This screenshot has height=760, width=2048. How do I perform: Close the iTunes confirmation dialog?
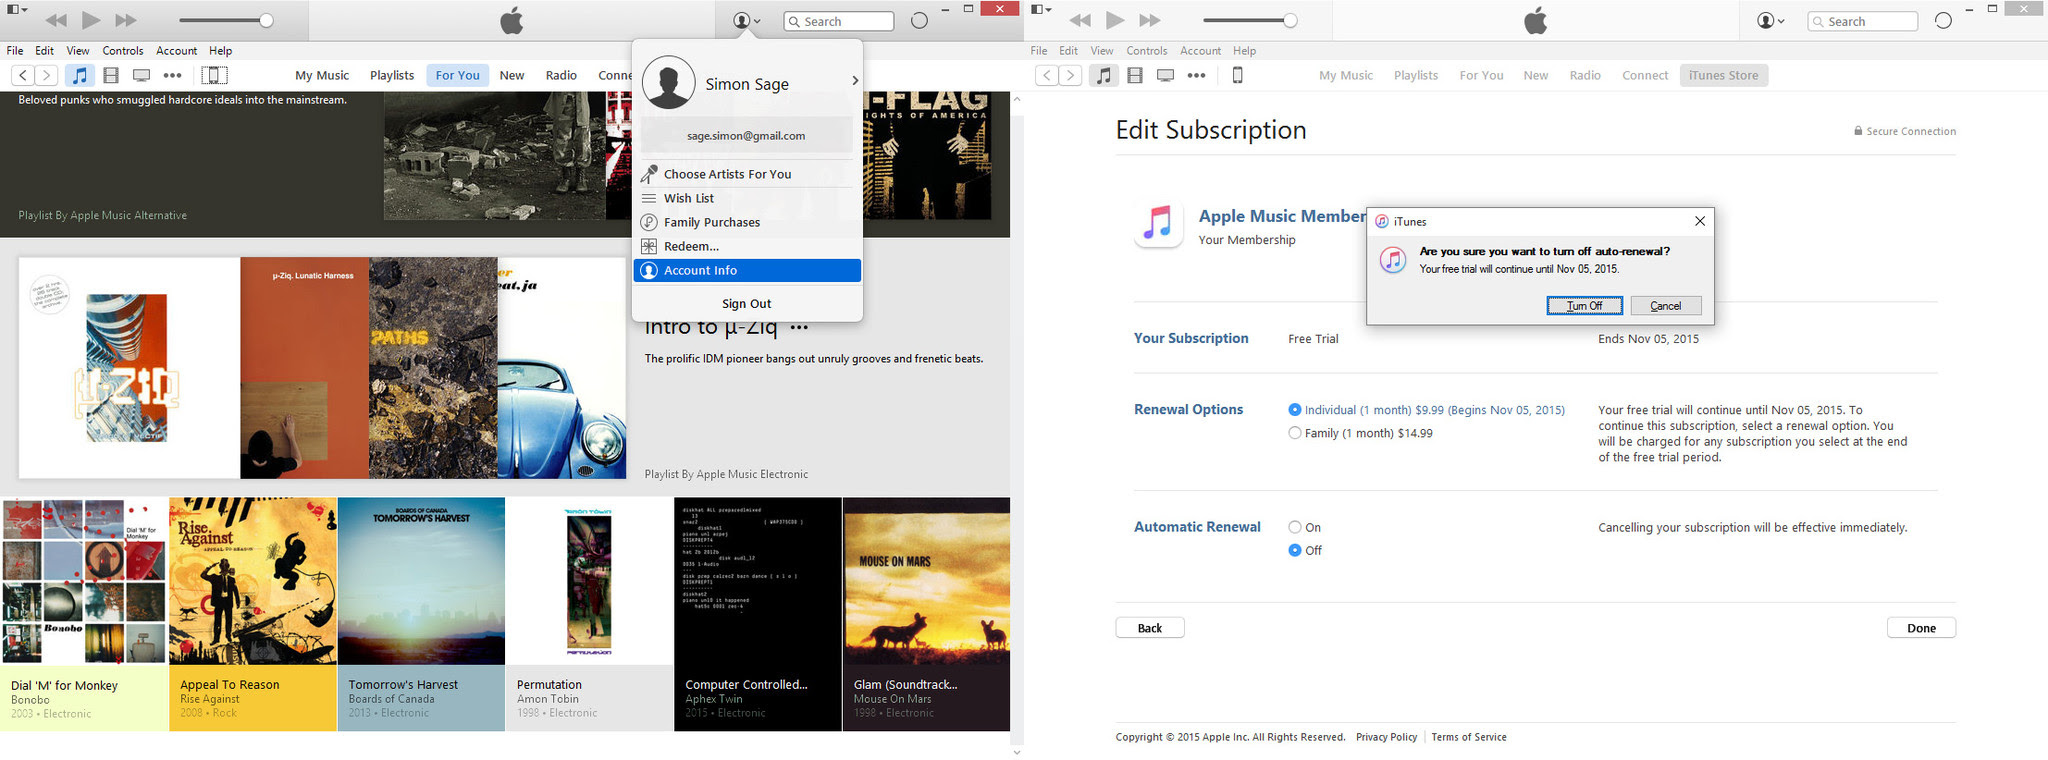[1700, 221]
